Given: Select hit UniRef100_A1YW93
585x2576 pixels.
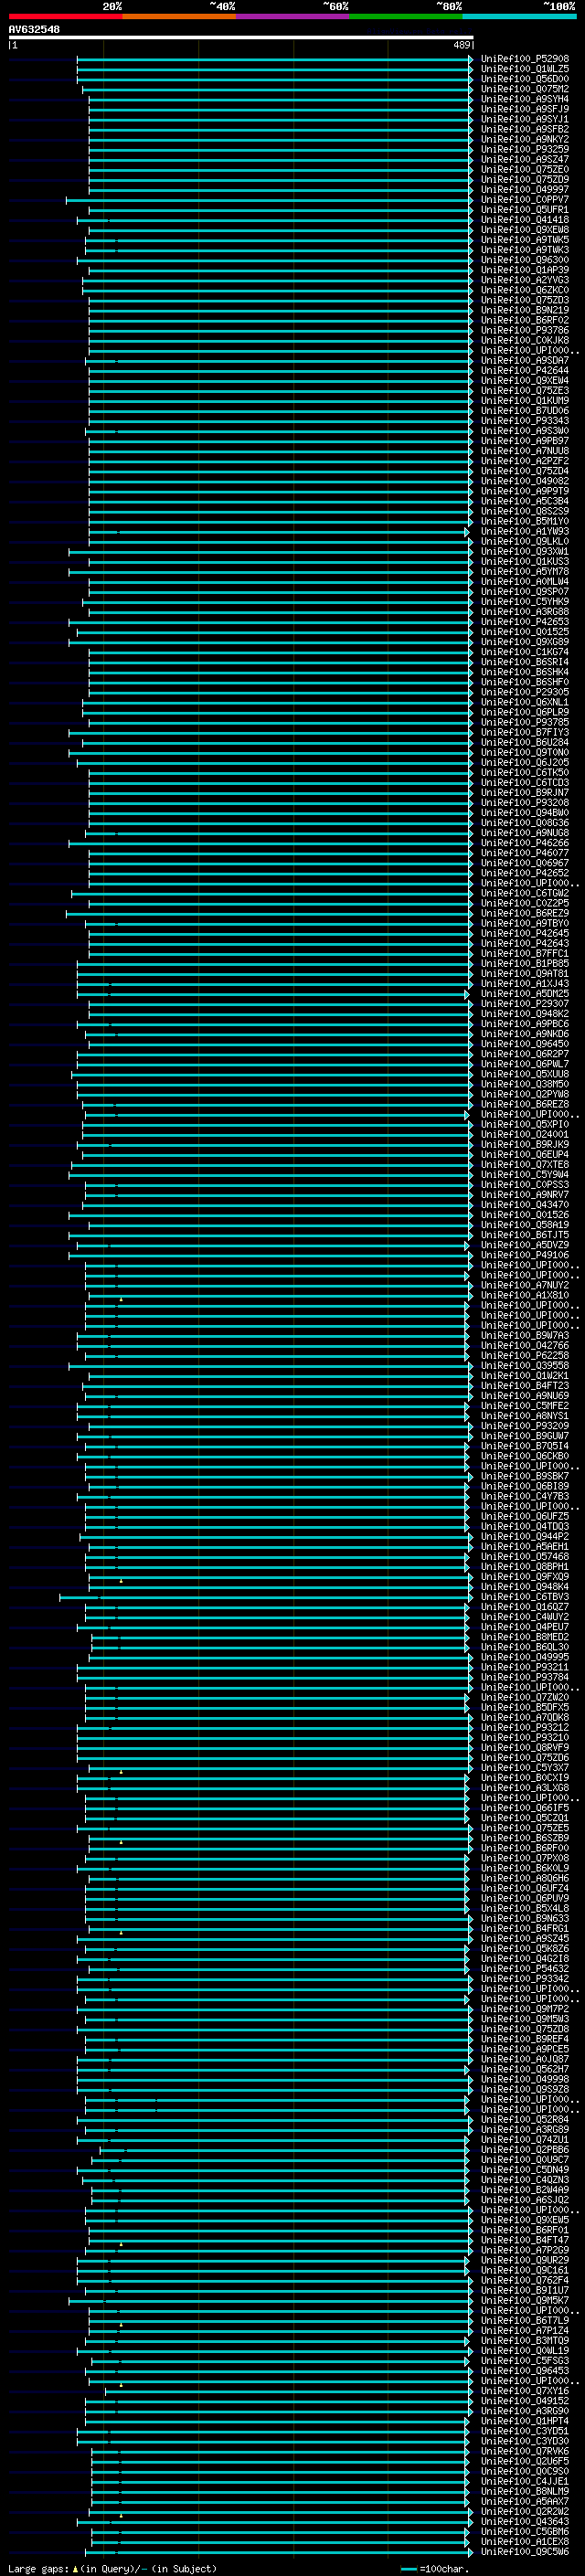Looking at the screenshot, I should click(x=524, y=531).
